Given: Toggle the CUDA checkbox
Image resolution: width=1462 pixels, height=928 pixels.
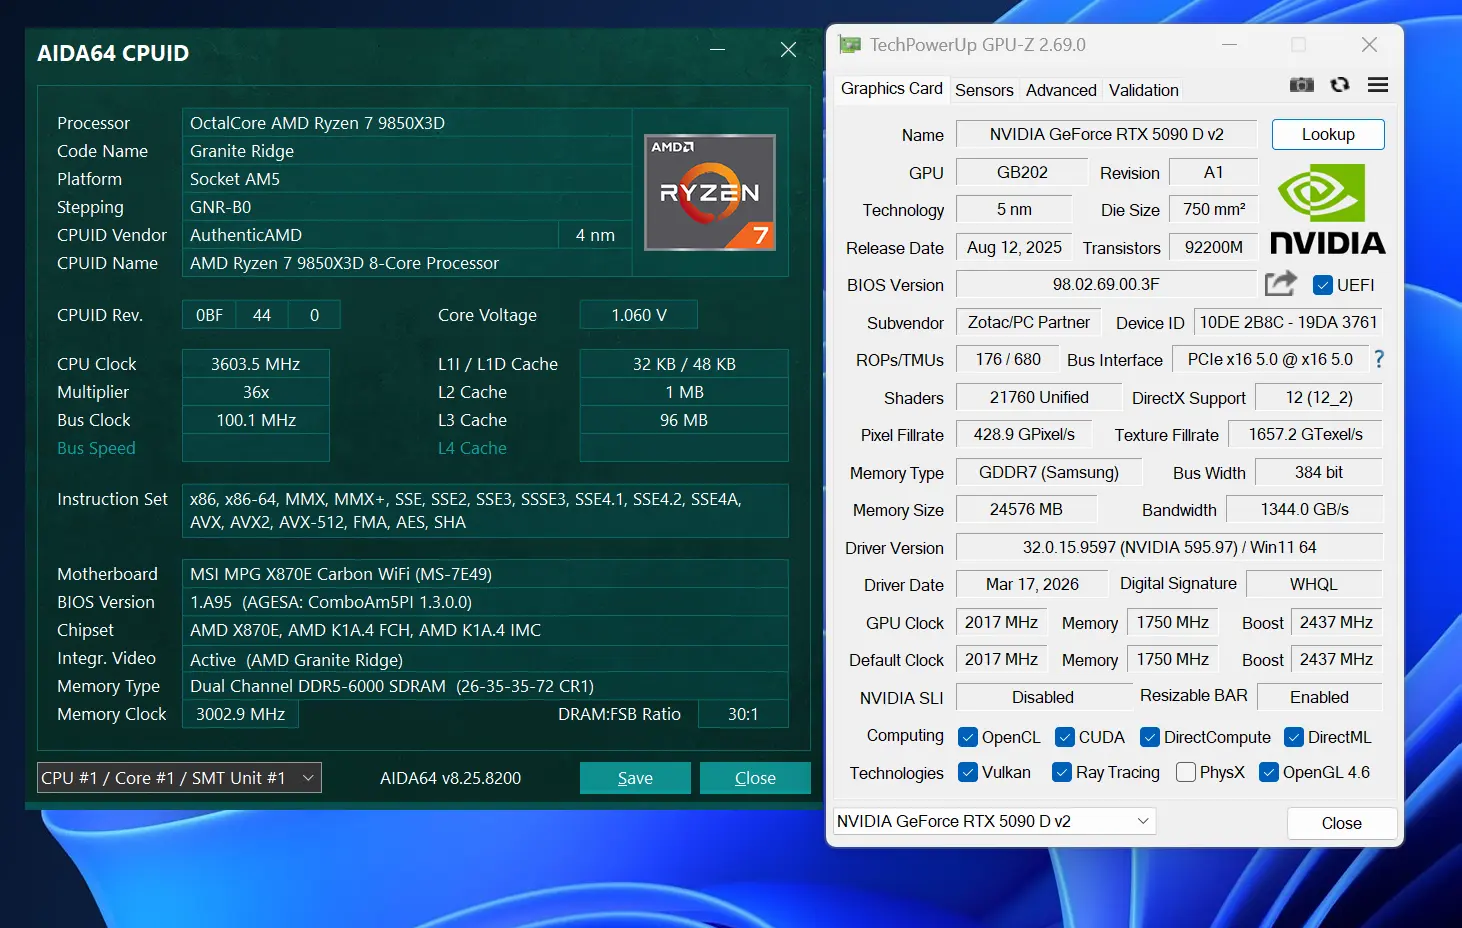Looking at the screenshot, I should (x=1065, y=737).
